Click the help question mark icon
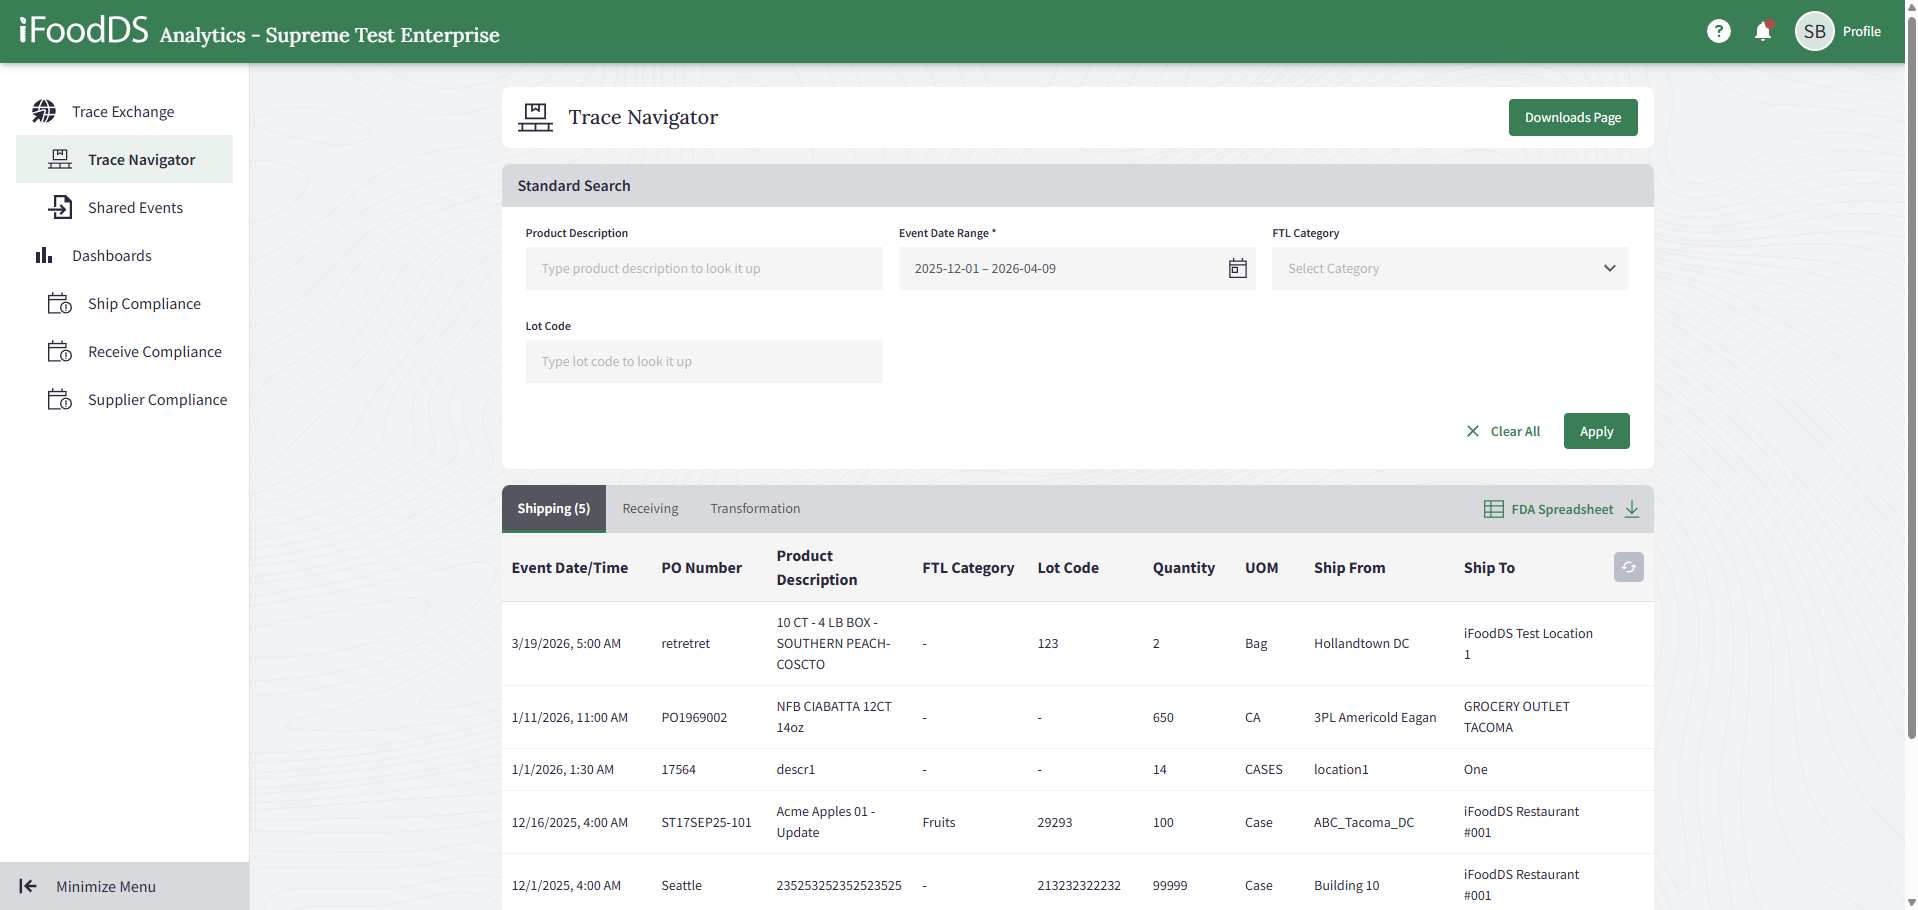 pyautogui.click(x=1718, y=32)
